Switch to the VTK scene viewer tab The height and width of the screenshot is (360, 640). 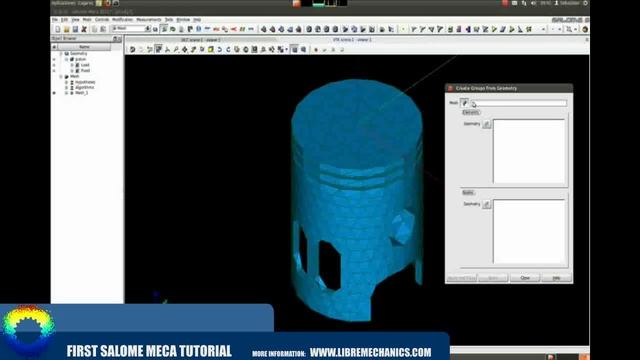tap(352, 40)
